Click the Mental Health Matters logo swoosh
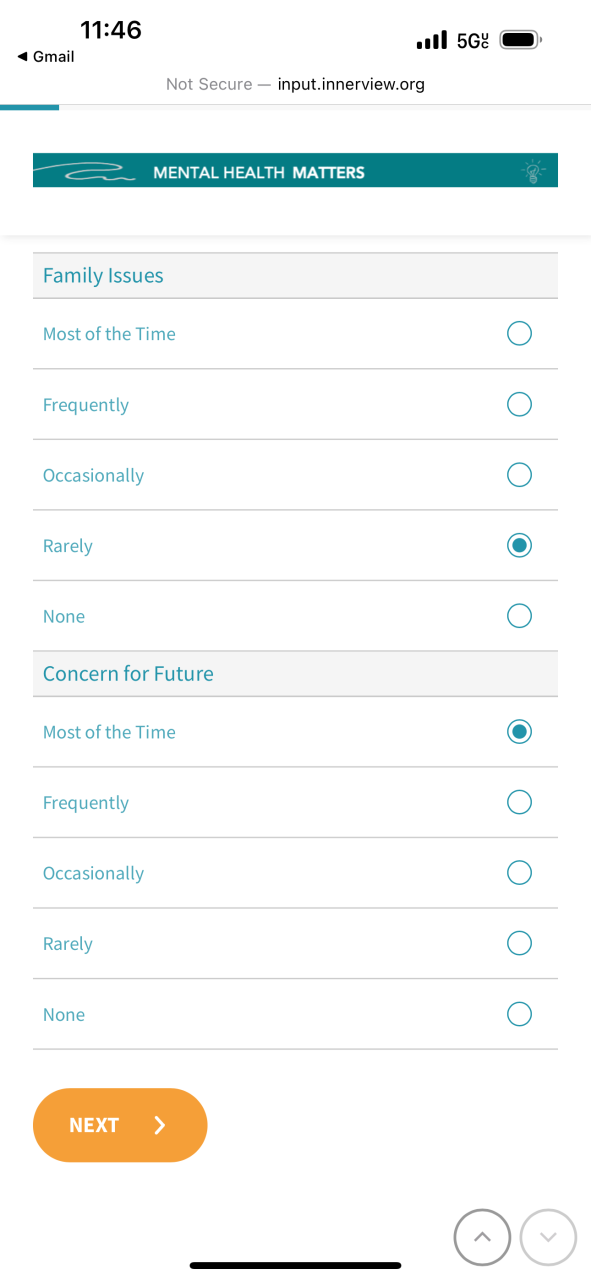Viewport: 591px width, 1280px height. pyautogui.click(x=88, y=172)
